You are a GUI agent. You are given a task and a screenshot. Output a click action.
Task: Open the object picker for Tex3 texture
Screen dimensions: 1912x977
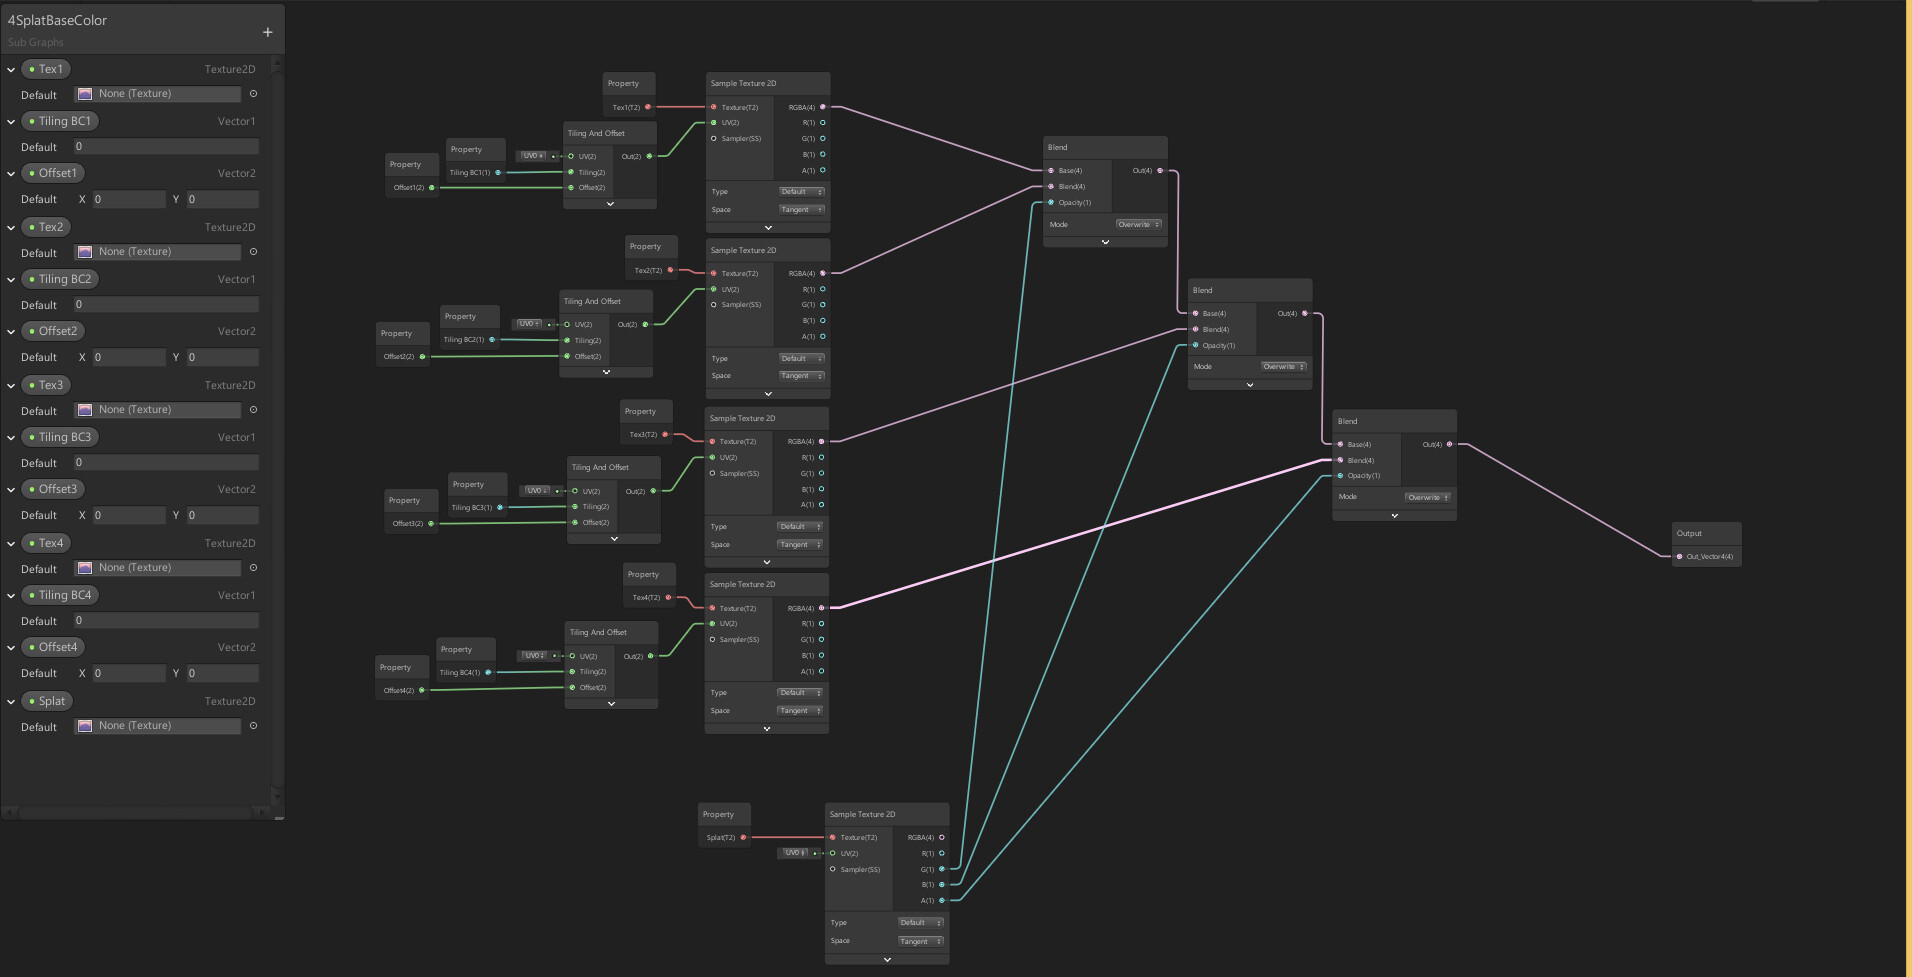tap(253, 409)
